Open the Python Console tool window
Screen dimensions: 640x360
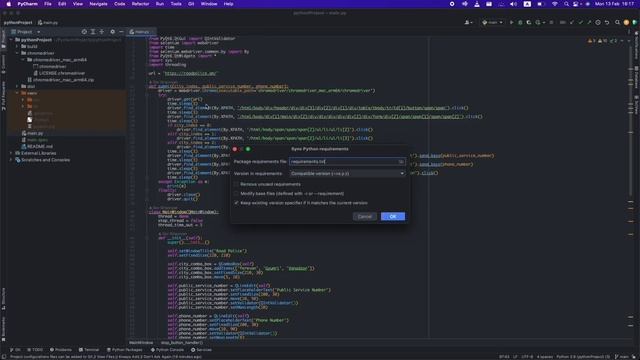tap(167, 350)
